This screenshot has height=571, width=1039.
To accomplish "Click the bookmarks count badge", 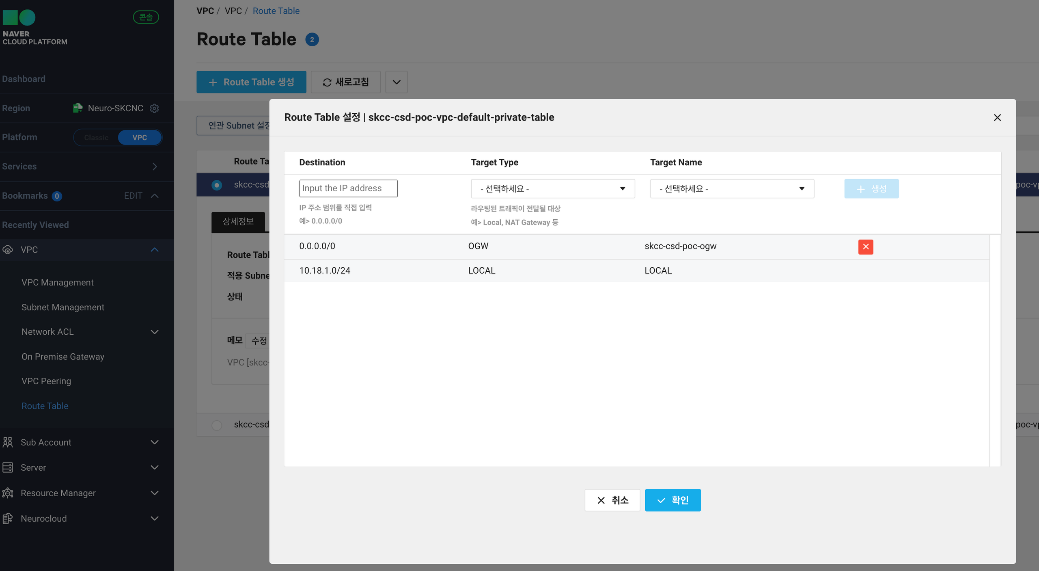I will (x=57, y=196).
